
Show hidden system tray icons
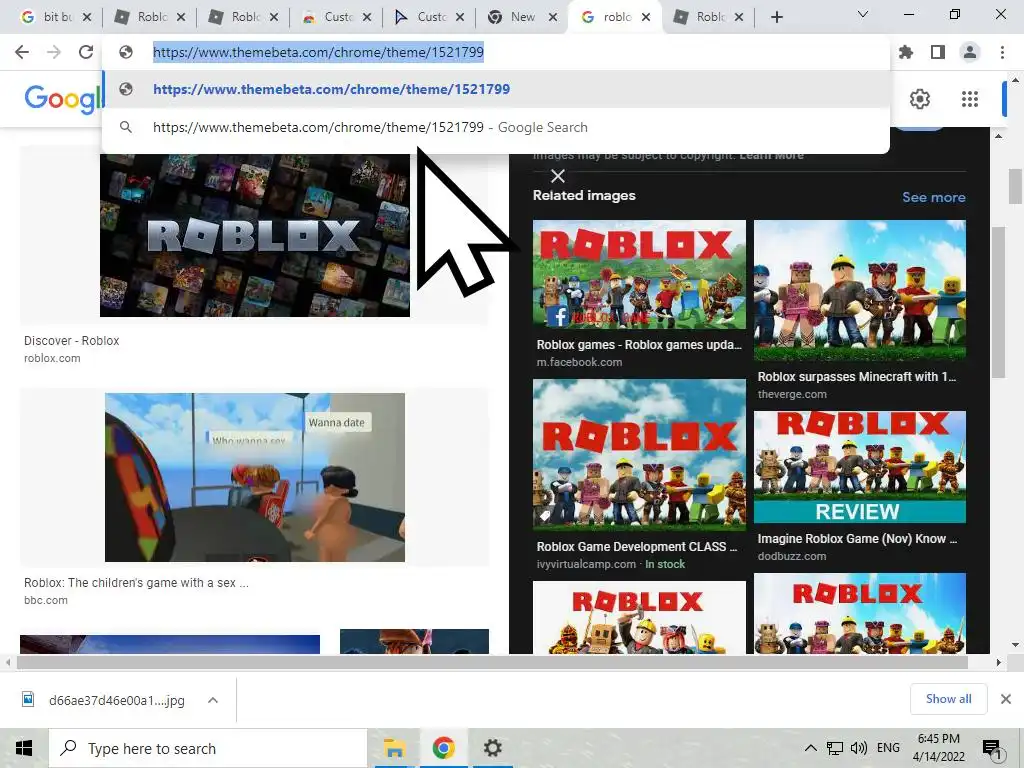click(810, 748)
